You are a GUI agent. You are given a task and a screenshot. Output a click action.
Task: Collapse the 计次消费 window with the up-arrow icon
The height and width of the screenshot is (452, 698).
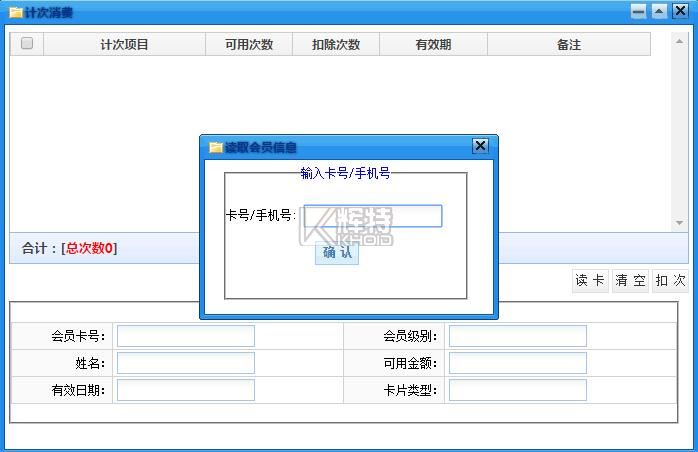(659, 11)
